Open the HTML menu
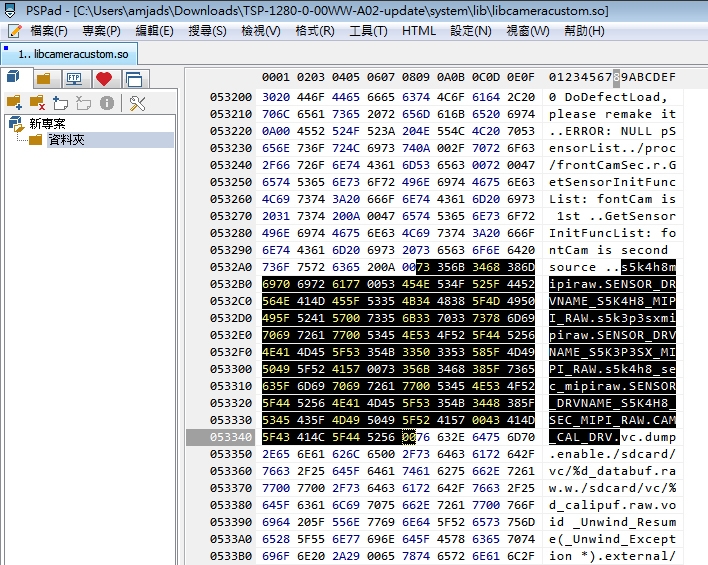 [419, 31]
